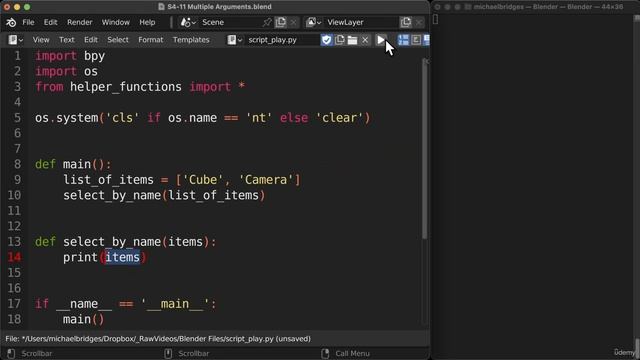Viewport: 640px width, 360px height.
Task: Open the Templates menu
Action: pos(191,40)
